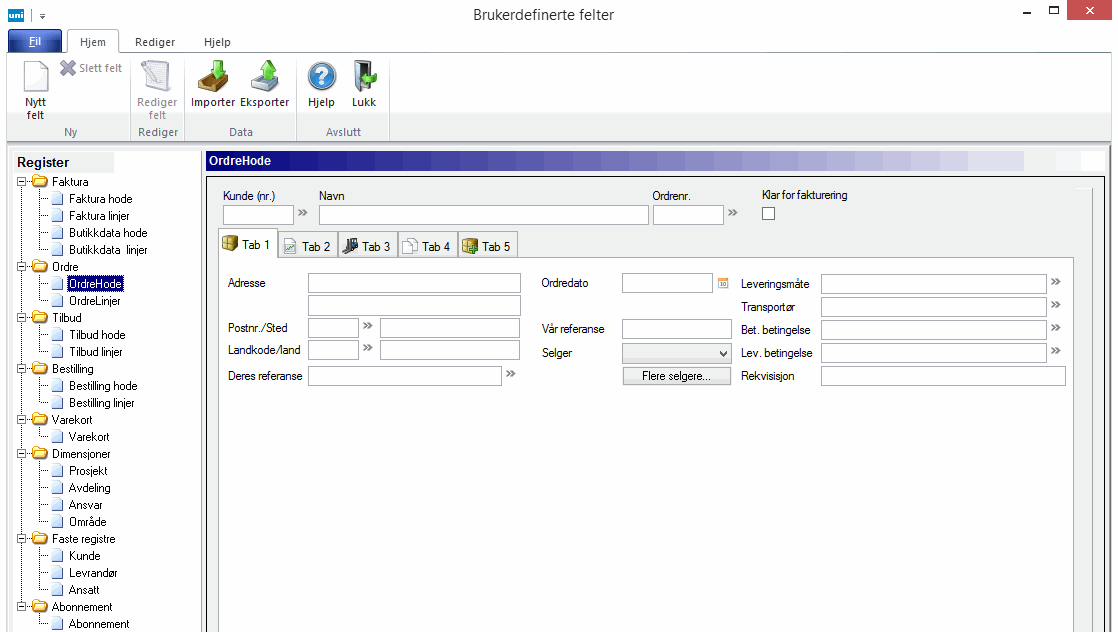This screenshot has height=632, width=1118.
Task: Open the Fil menu
Action: coord(34,42)
